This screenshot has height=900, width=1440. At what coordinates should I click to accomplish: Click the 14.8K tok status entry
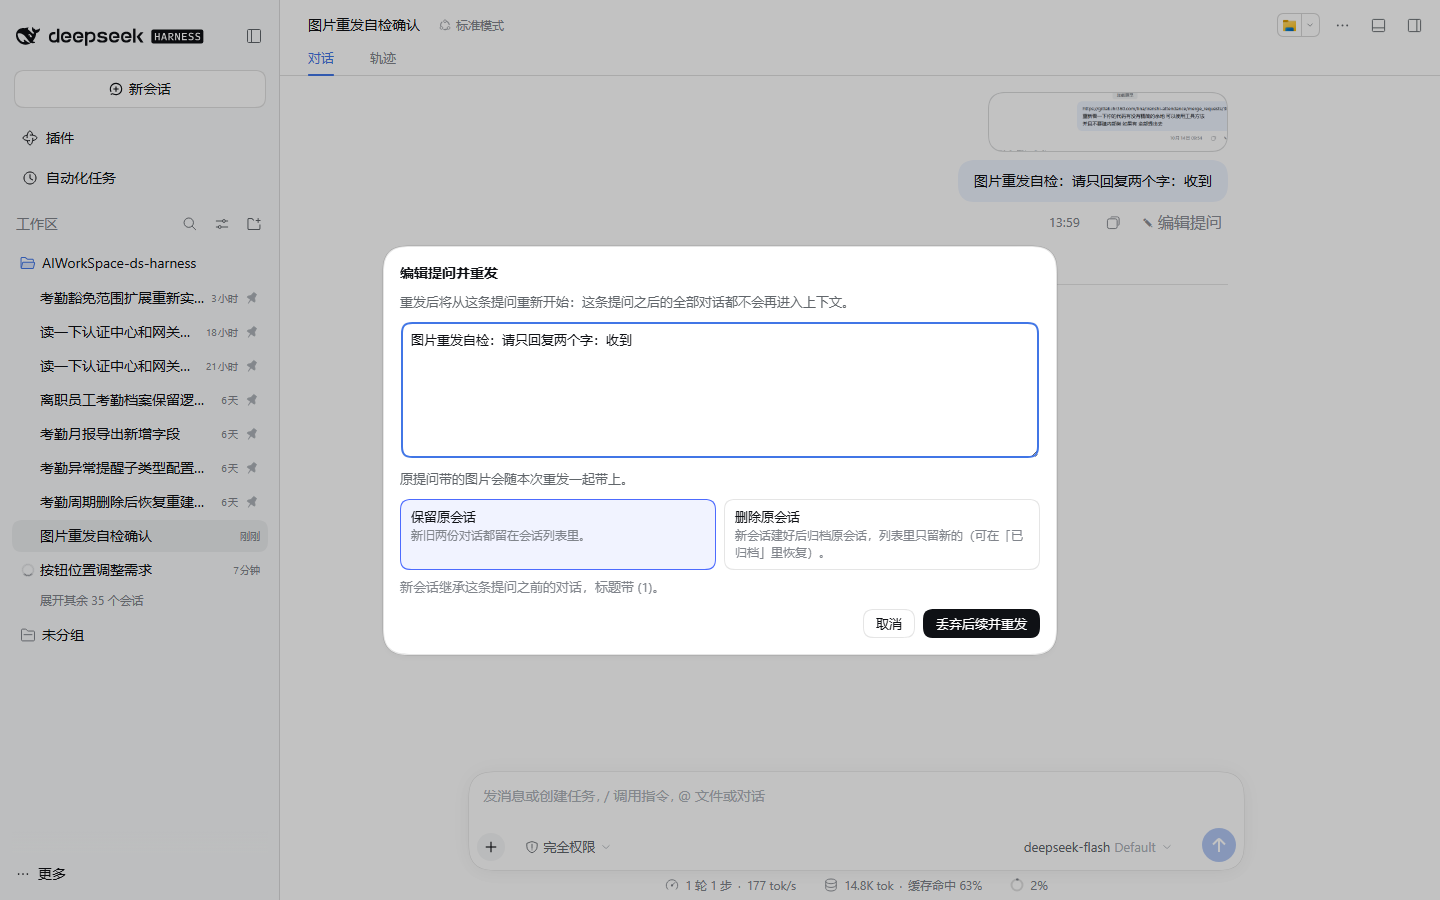tap(903, 886)
